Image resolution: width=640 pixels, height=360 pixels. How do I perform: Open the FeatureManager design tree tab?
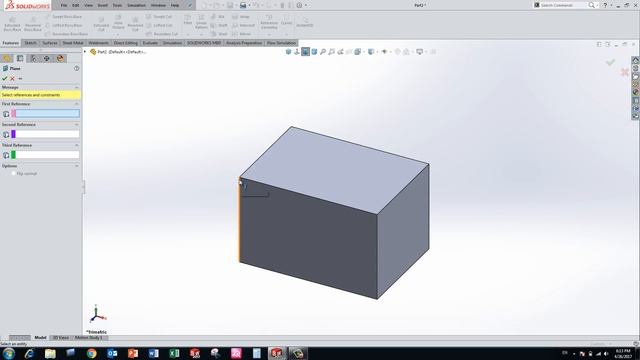coord(7,58)
